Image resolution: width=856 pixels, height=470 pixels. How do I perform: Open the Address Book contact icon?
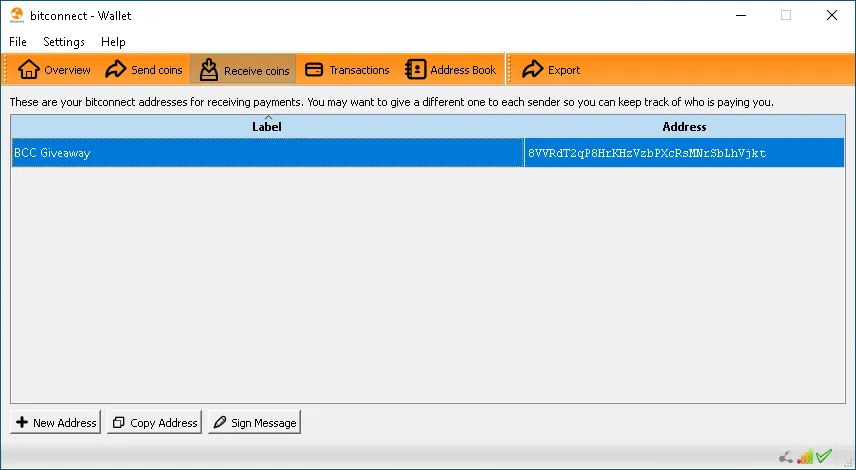click(x=415, y=69)
